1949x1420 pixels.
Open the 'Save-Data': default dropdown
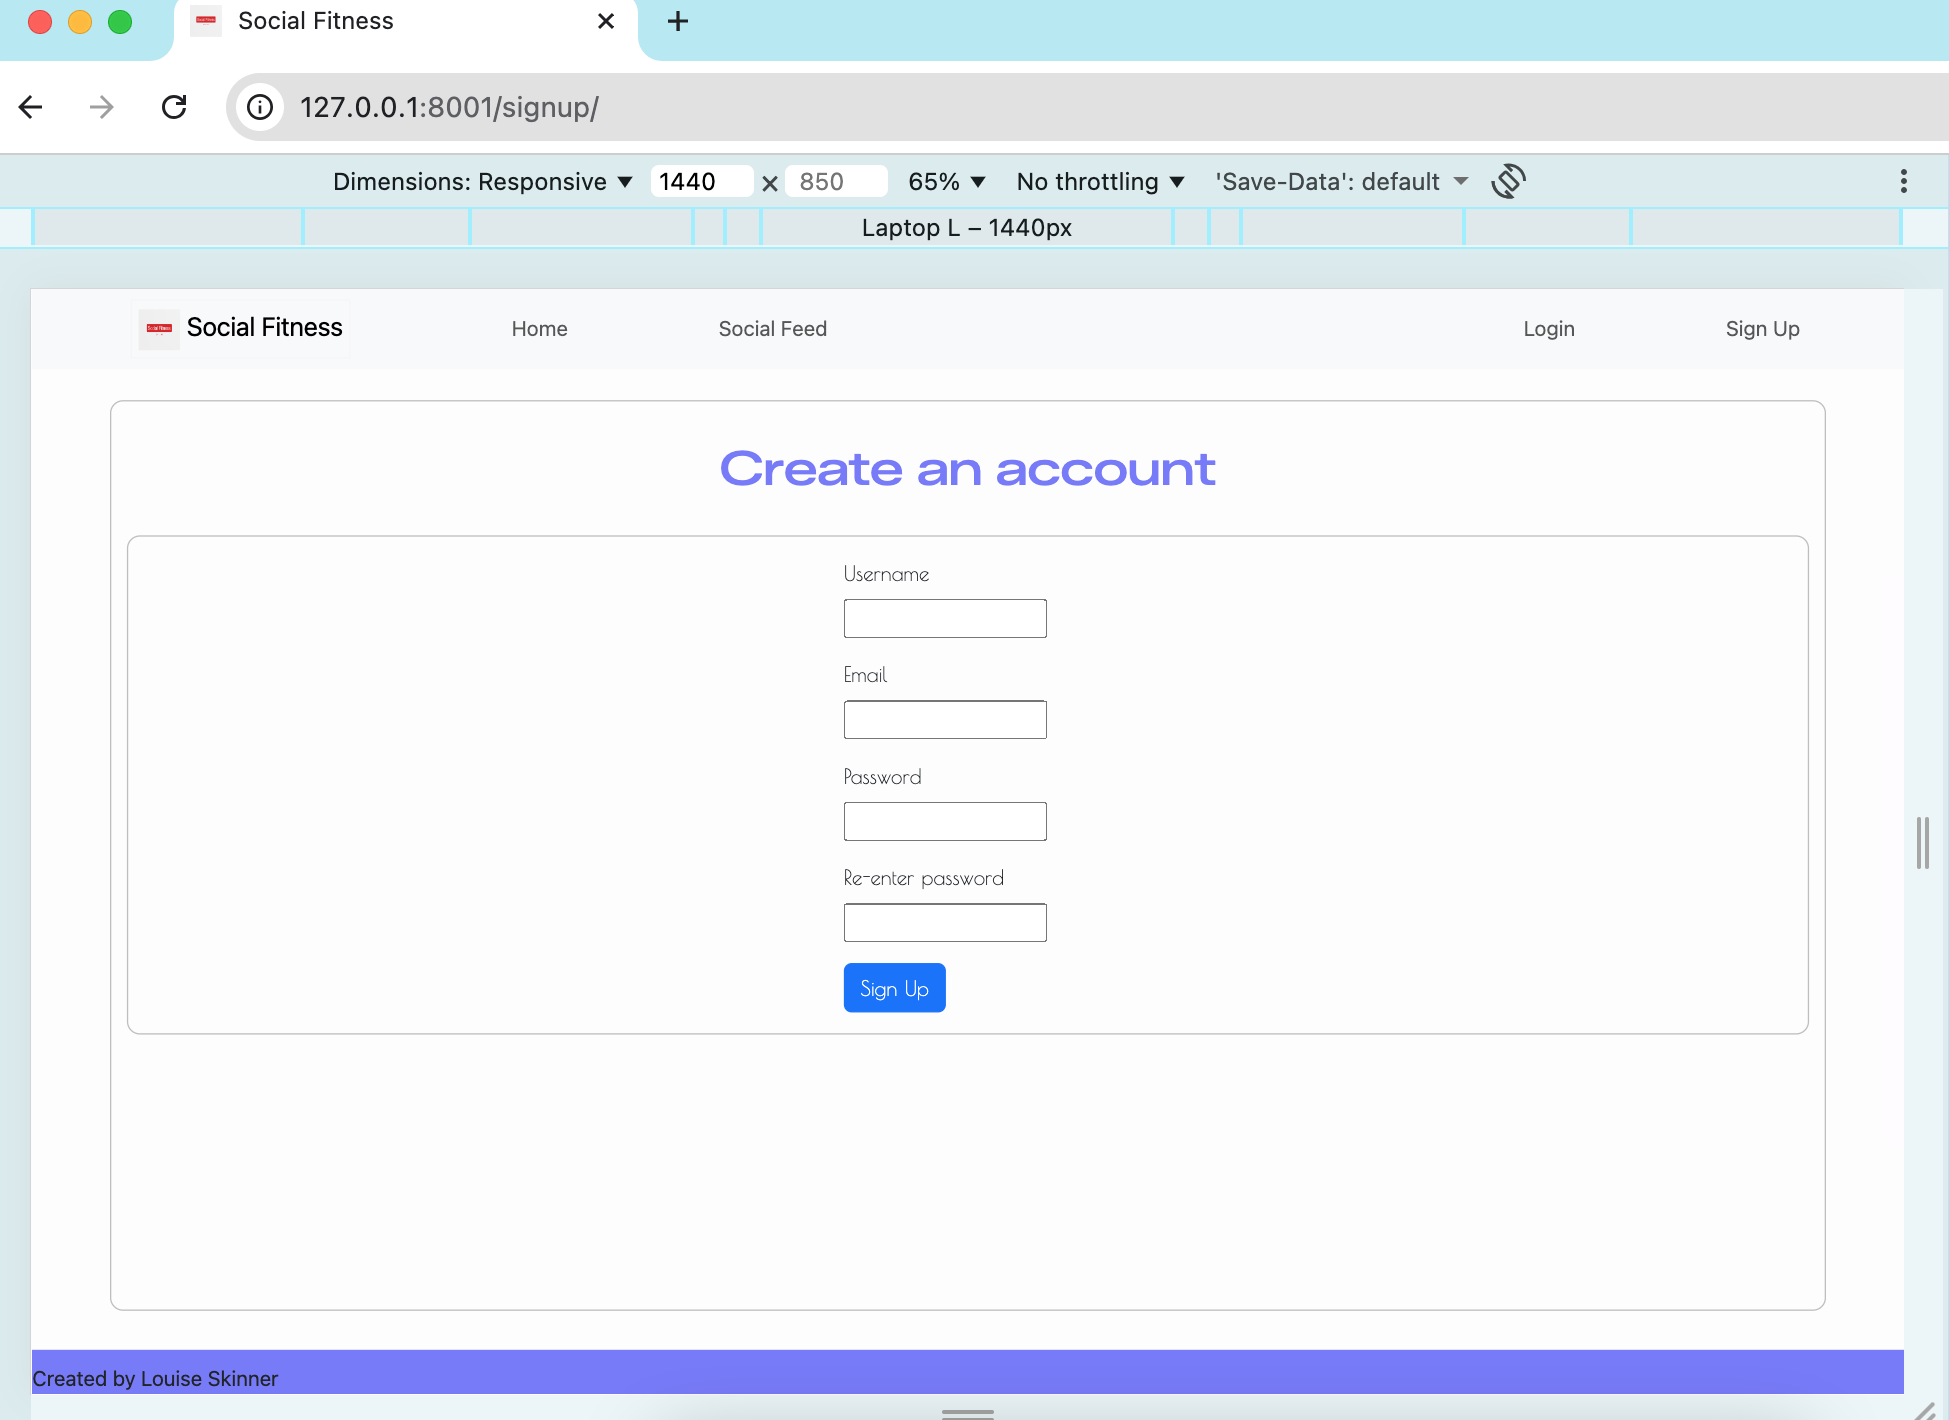click(1337, 181)
